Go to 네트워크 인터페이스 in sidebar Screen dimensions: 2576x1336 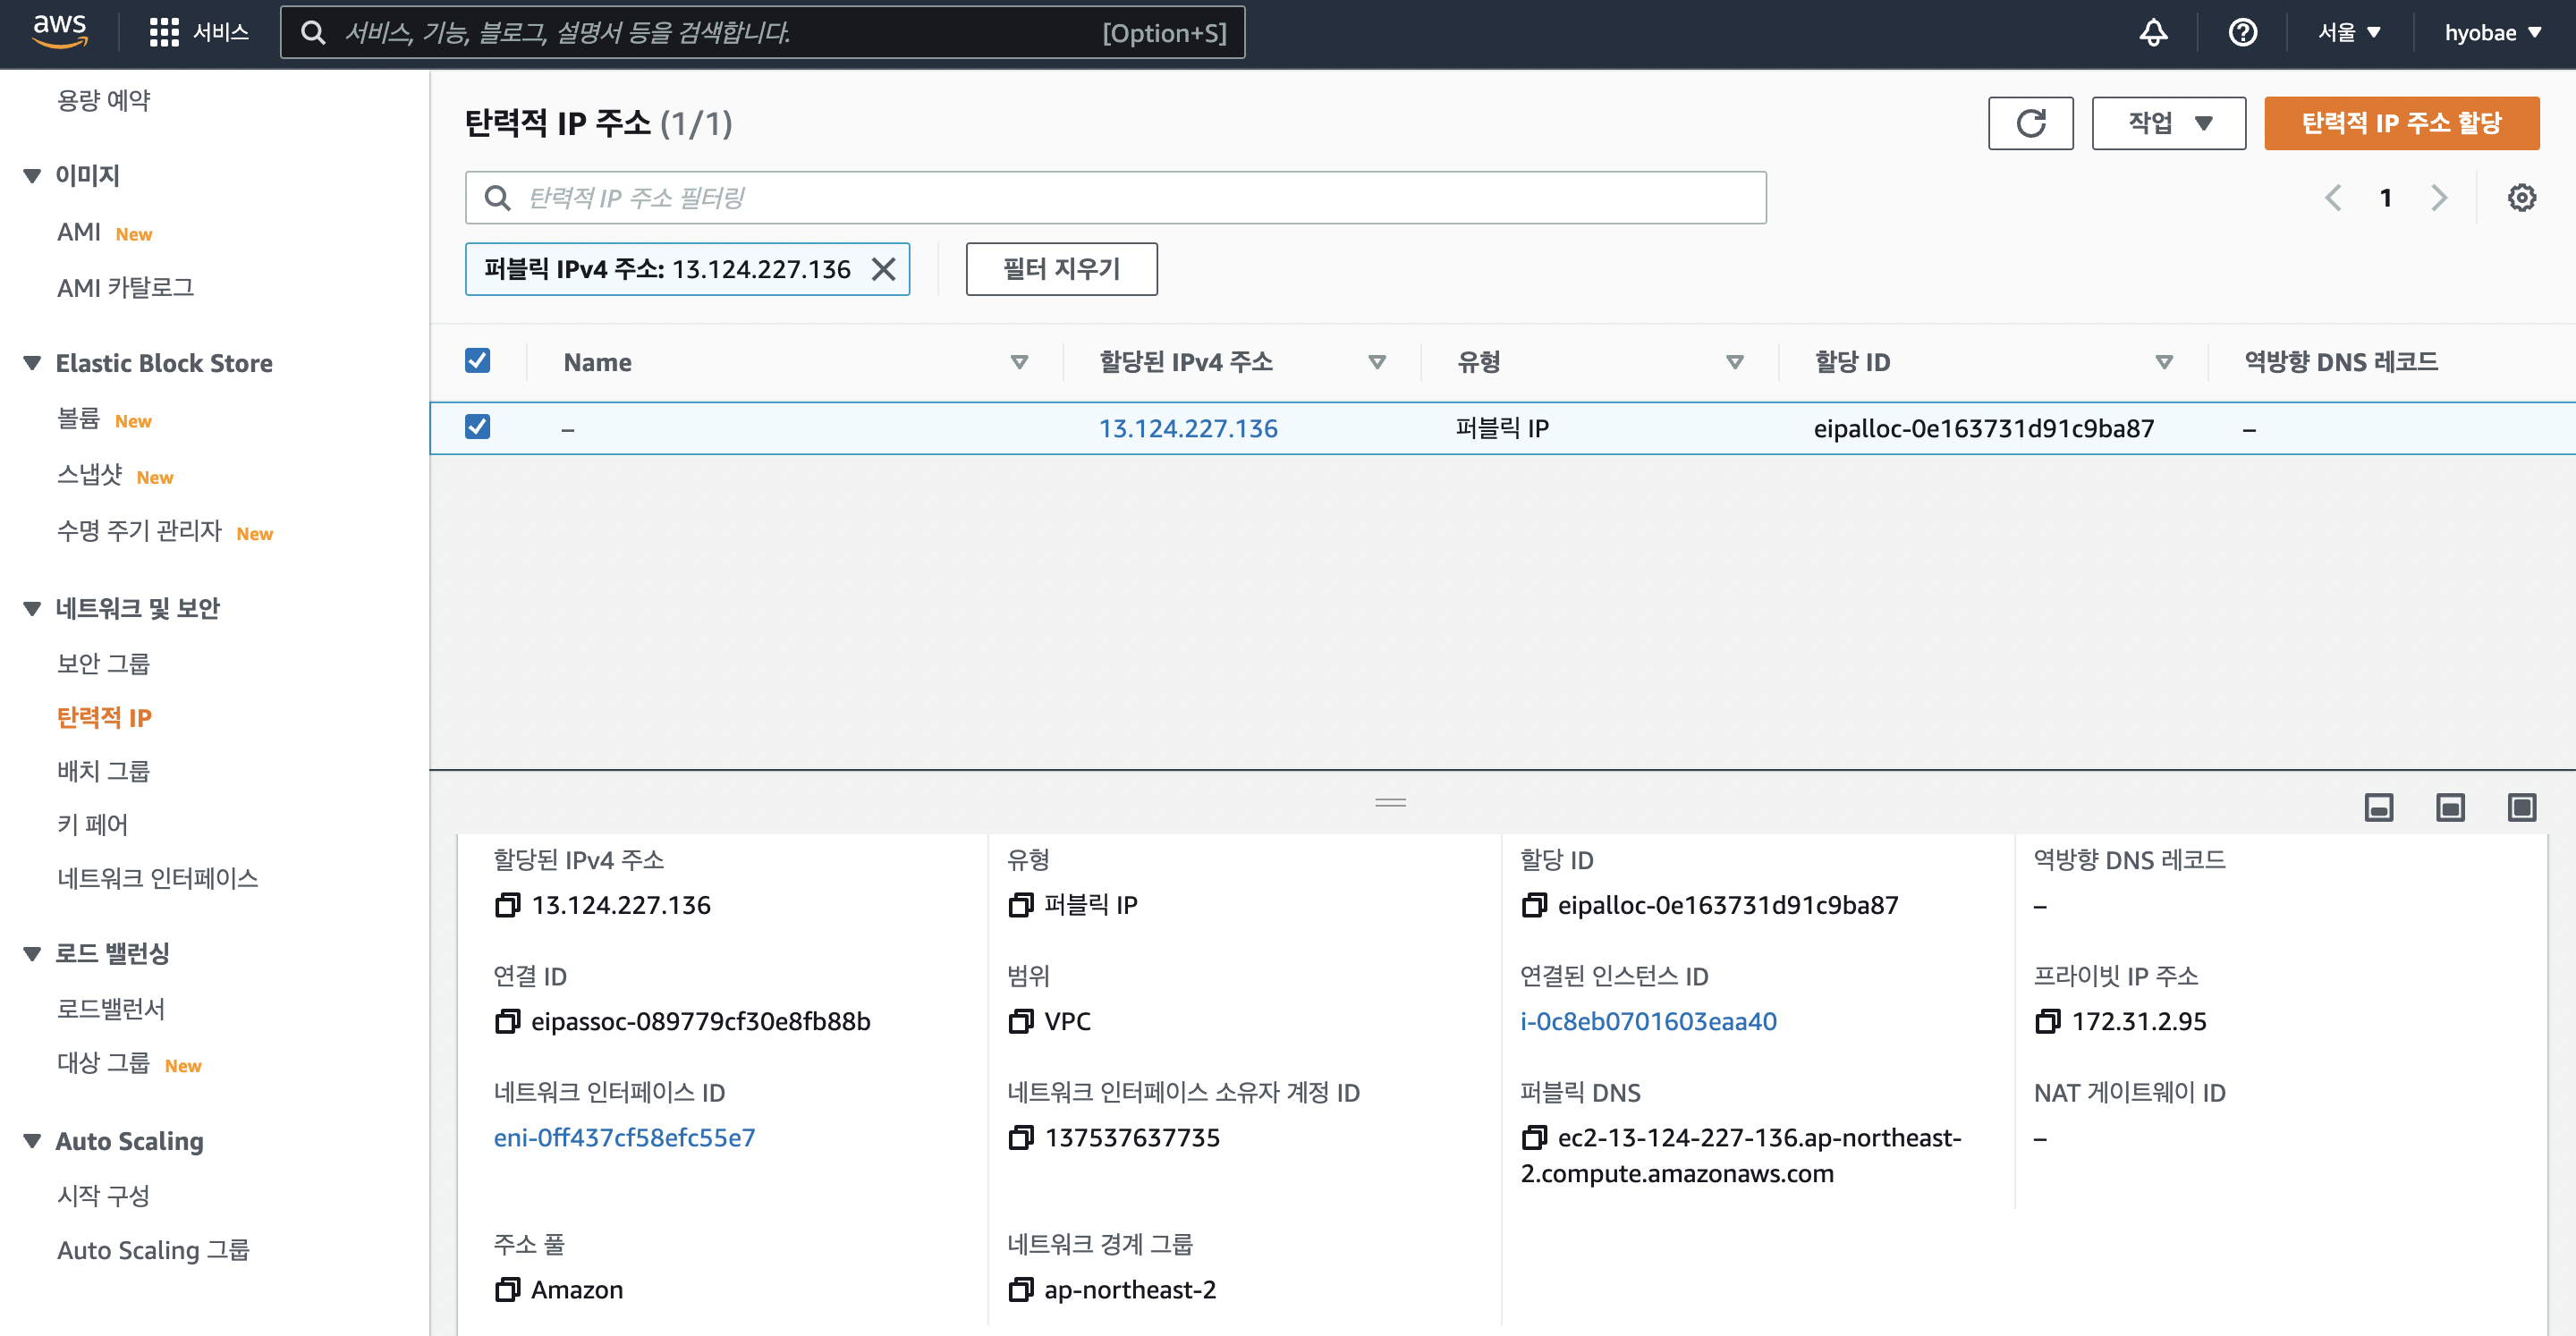coord(157,878)
